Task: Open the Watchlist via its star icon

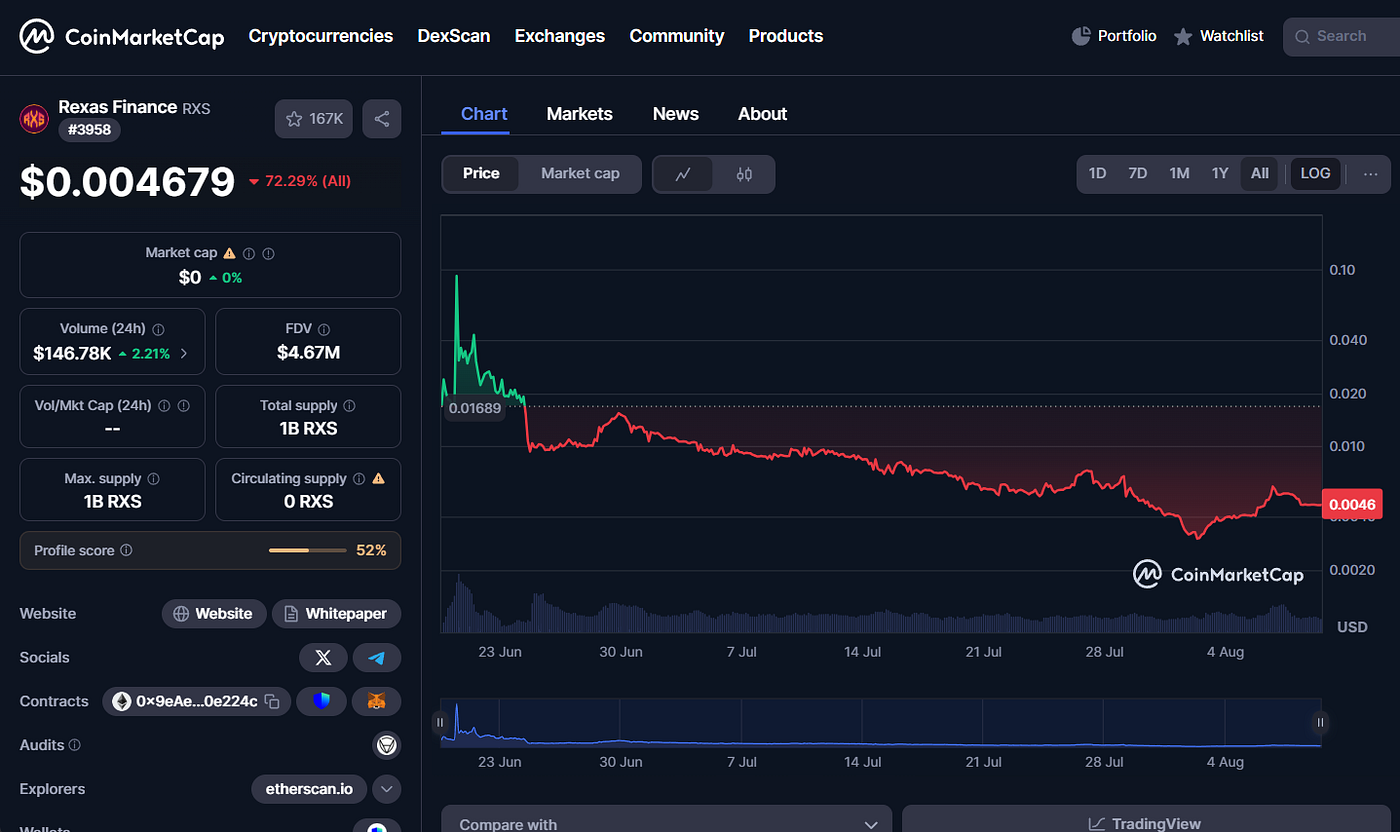Action: 1183,36
